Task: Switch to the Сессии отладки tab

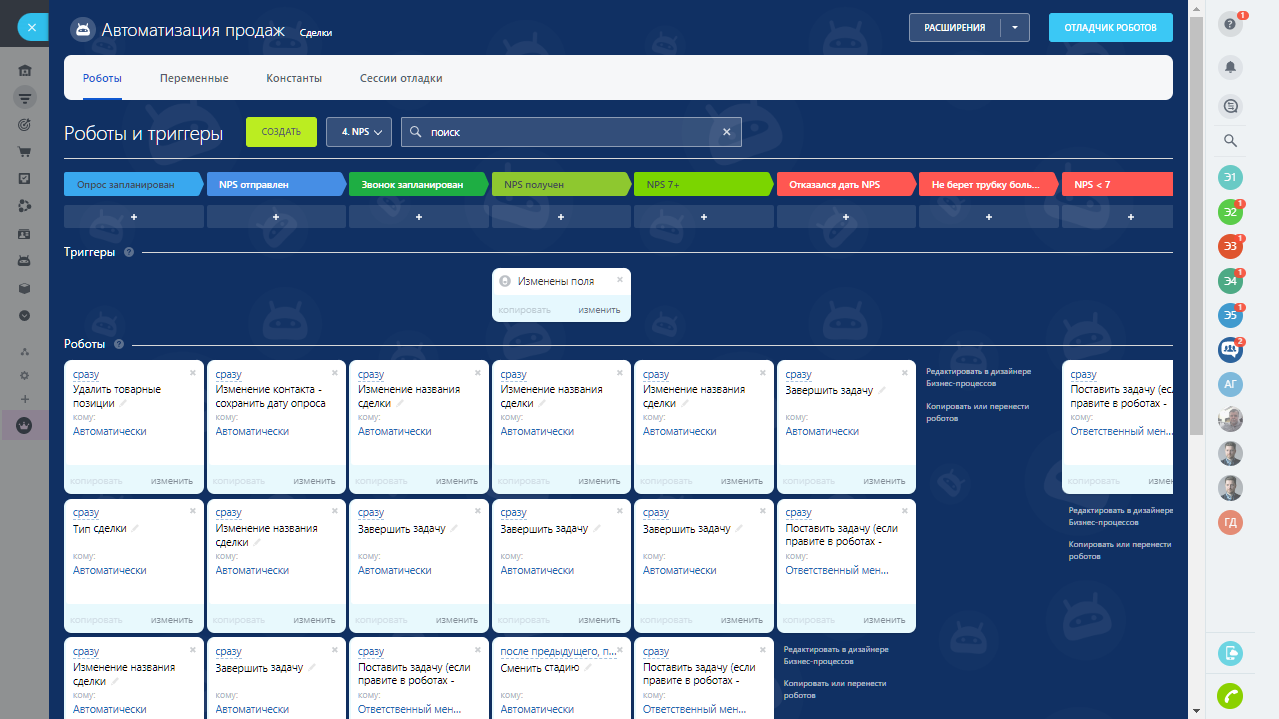Action: click(401, 78)
